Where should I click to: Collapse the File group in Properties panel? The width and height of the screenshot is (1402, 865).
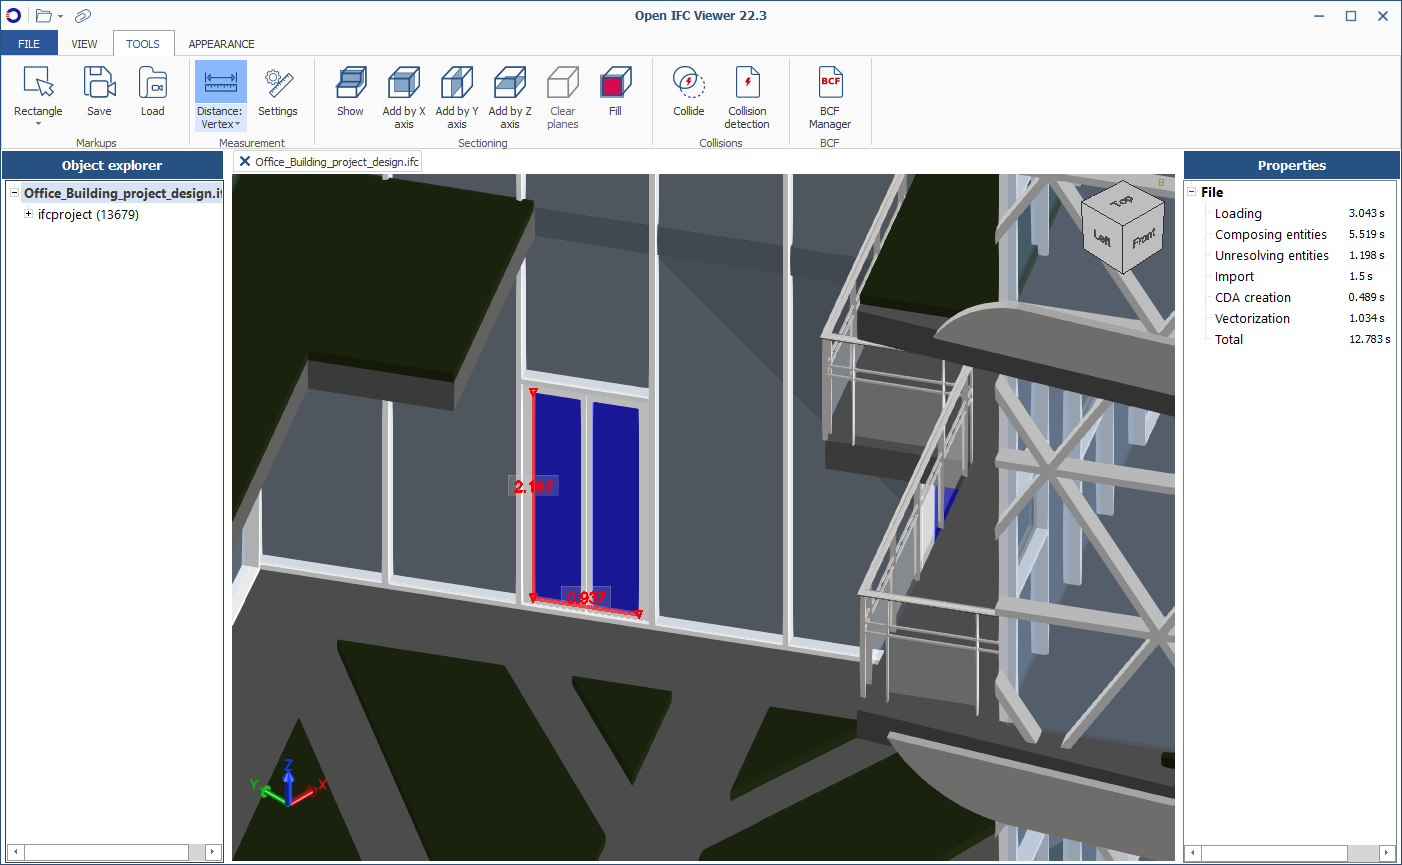[x=1192, y=192]
